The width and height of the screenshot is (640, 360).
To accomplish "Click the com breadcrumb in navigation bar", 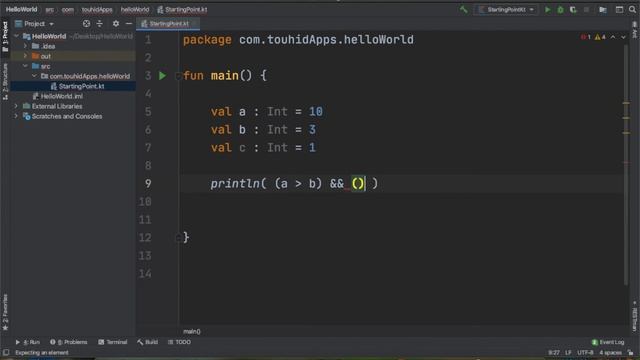I will coord(68,9).
